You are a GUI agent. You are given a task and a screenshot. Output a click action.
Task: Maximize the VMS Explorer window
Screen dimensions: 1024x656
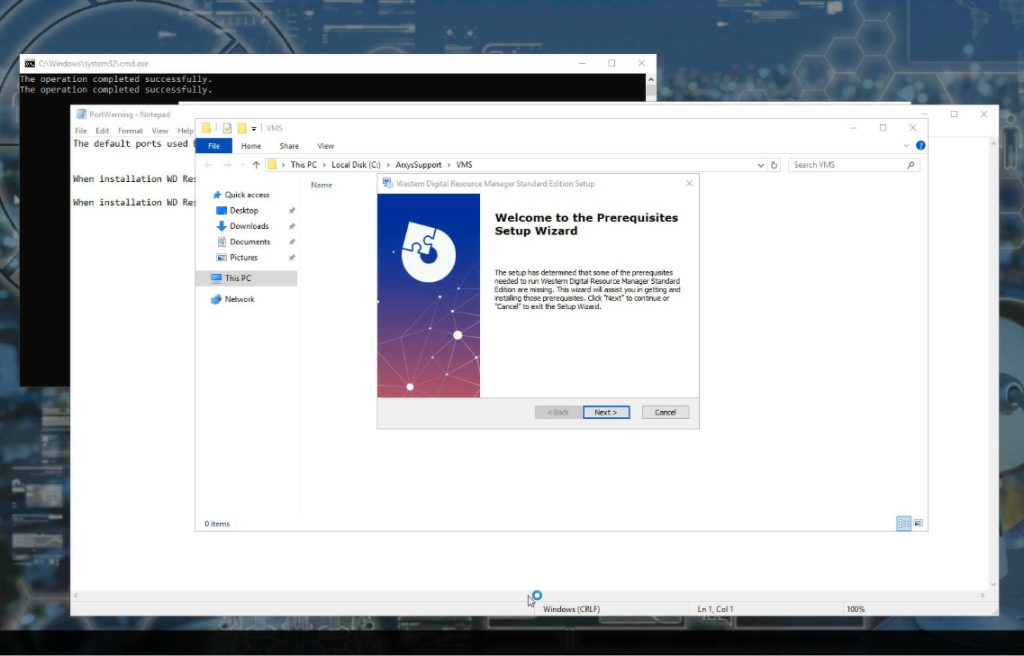point(883,128)
